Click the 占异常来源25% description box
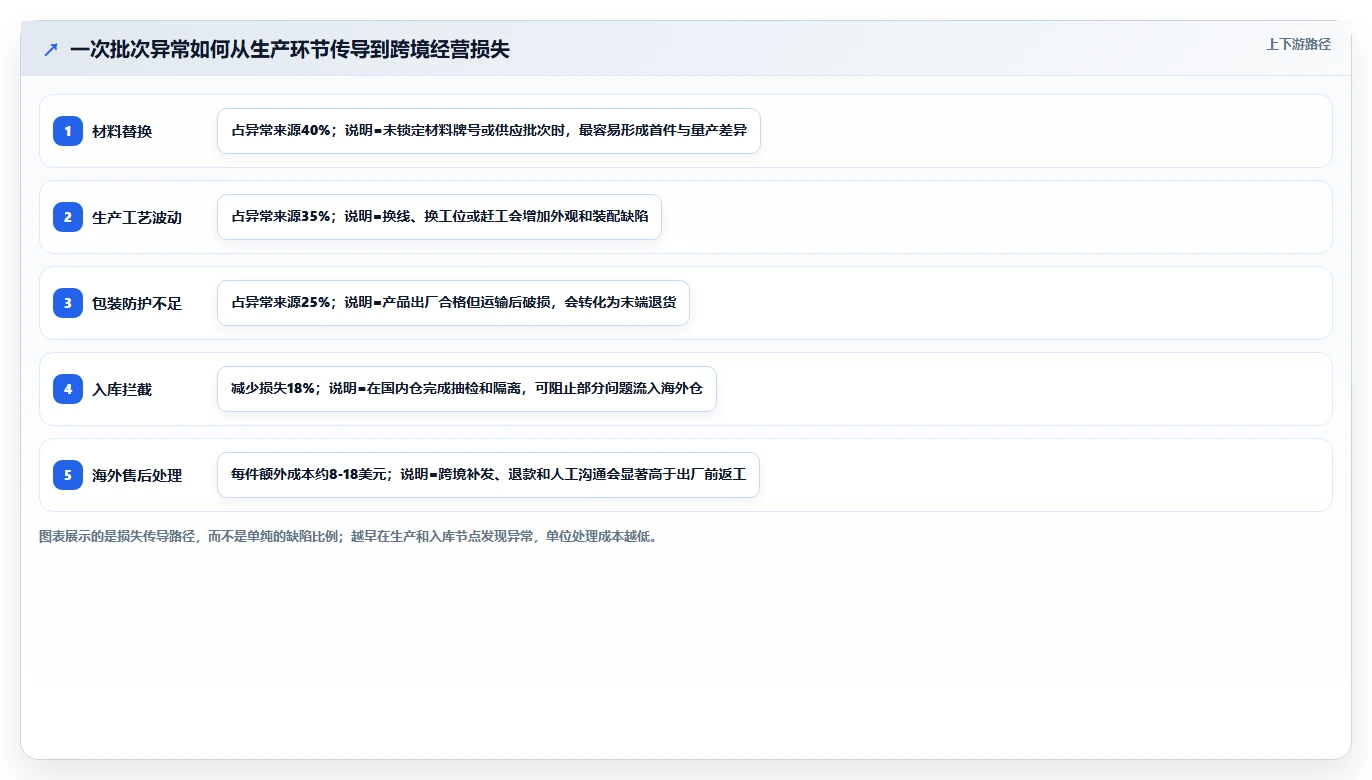The width and height of the screenshot is (1372, 780). (x=453, y=303)
